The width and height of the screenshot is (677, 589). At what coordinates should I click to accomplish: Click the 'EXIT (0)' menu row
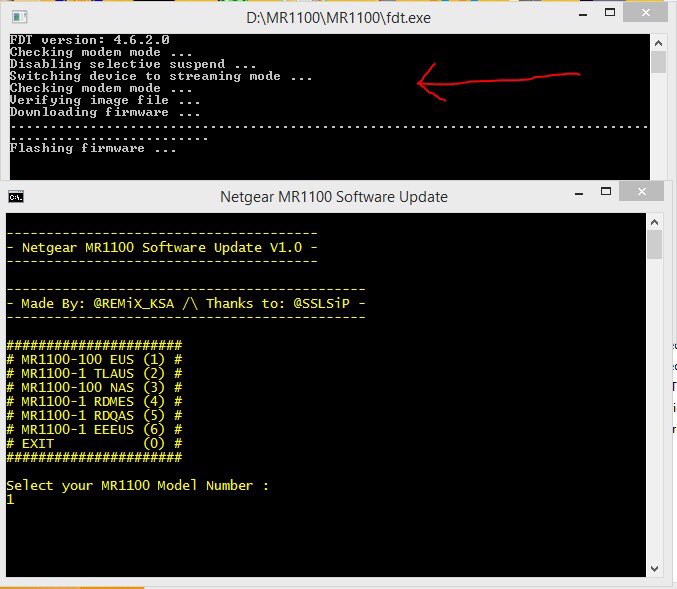(95, 443)
